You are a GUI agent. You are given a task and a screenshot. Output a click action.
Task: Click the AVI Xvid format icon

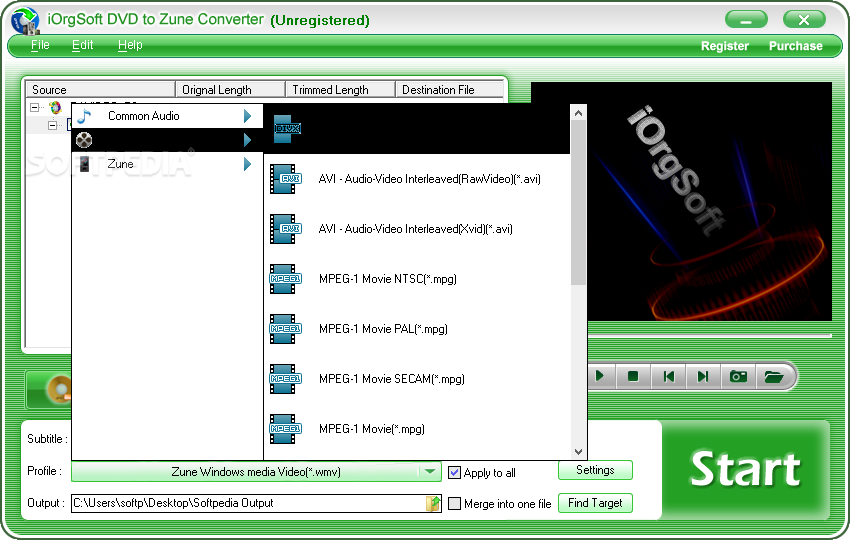pyautogui.click(x=286, y=229)
